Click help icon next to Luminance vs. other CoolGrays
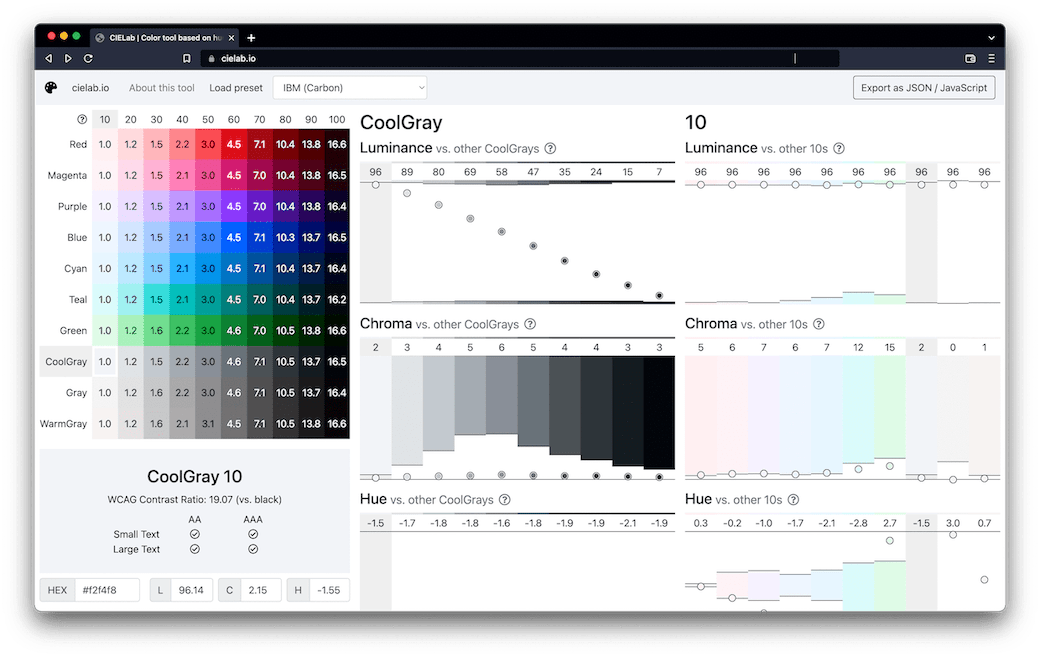The height and width of the screenshot is (657, 1040). 551,149
